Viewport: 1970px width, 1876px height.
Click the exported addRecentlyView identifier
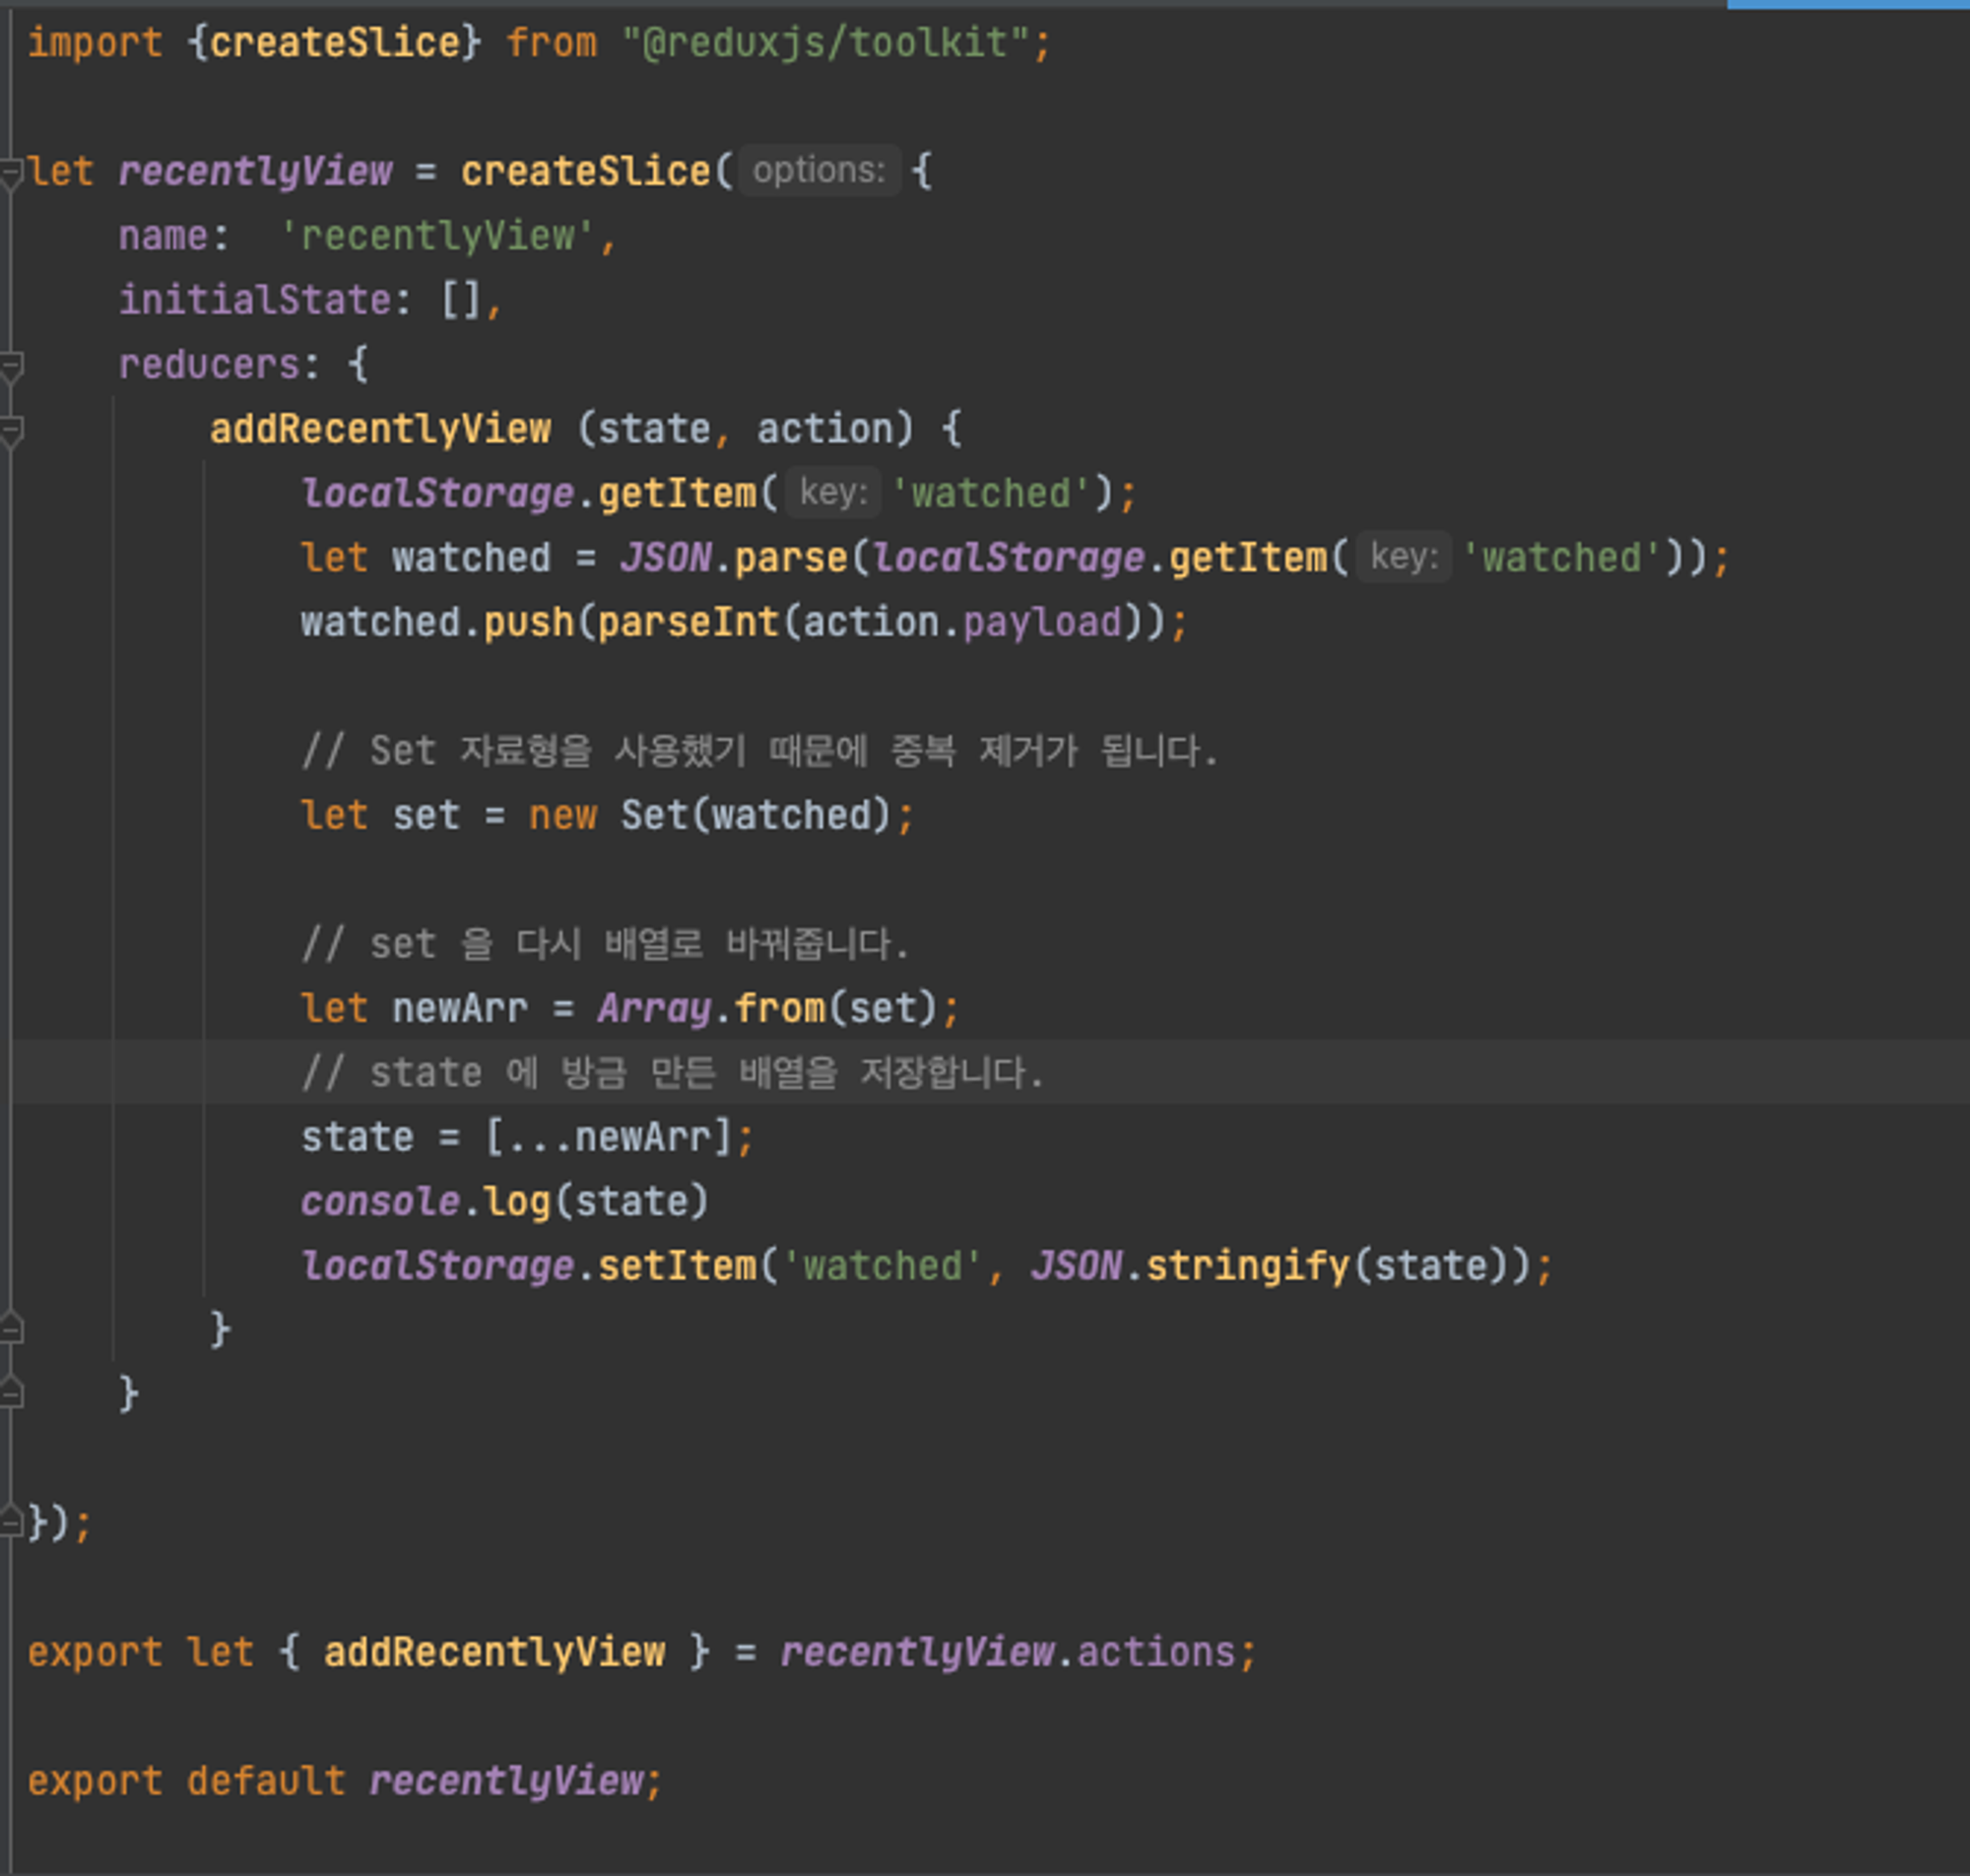click(495, 1652)
